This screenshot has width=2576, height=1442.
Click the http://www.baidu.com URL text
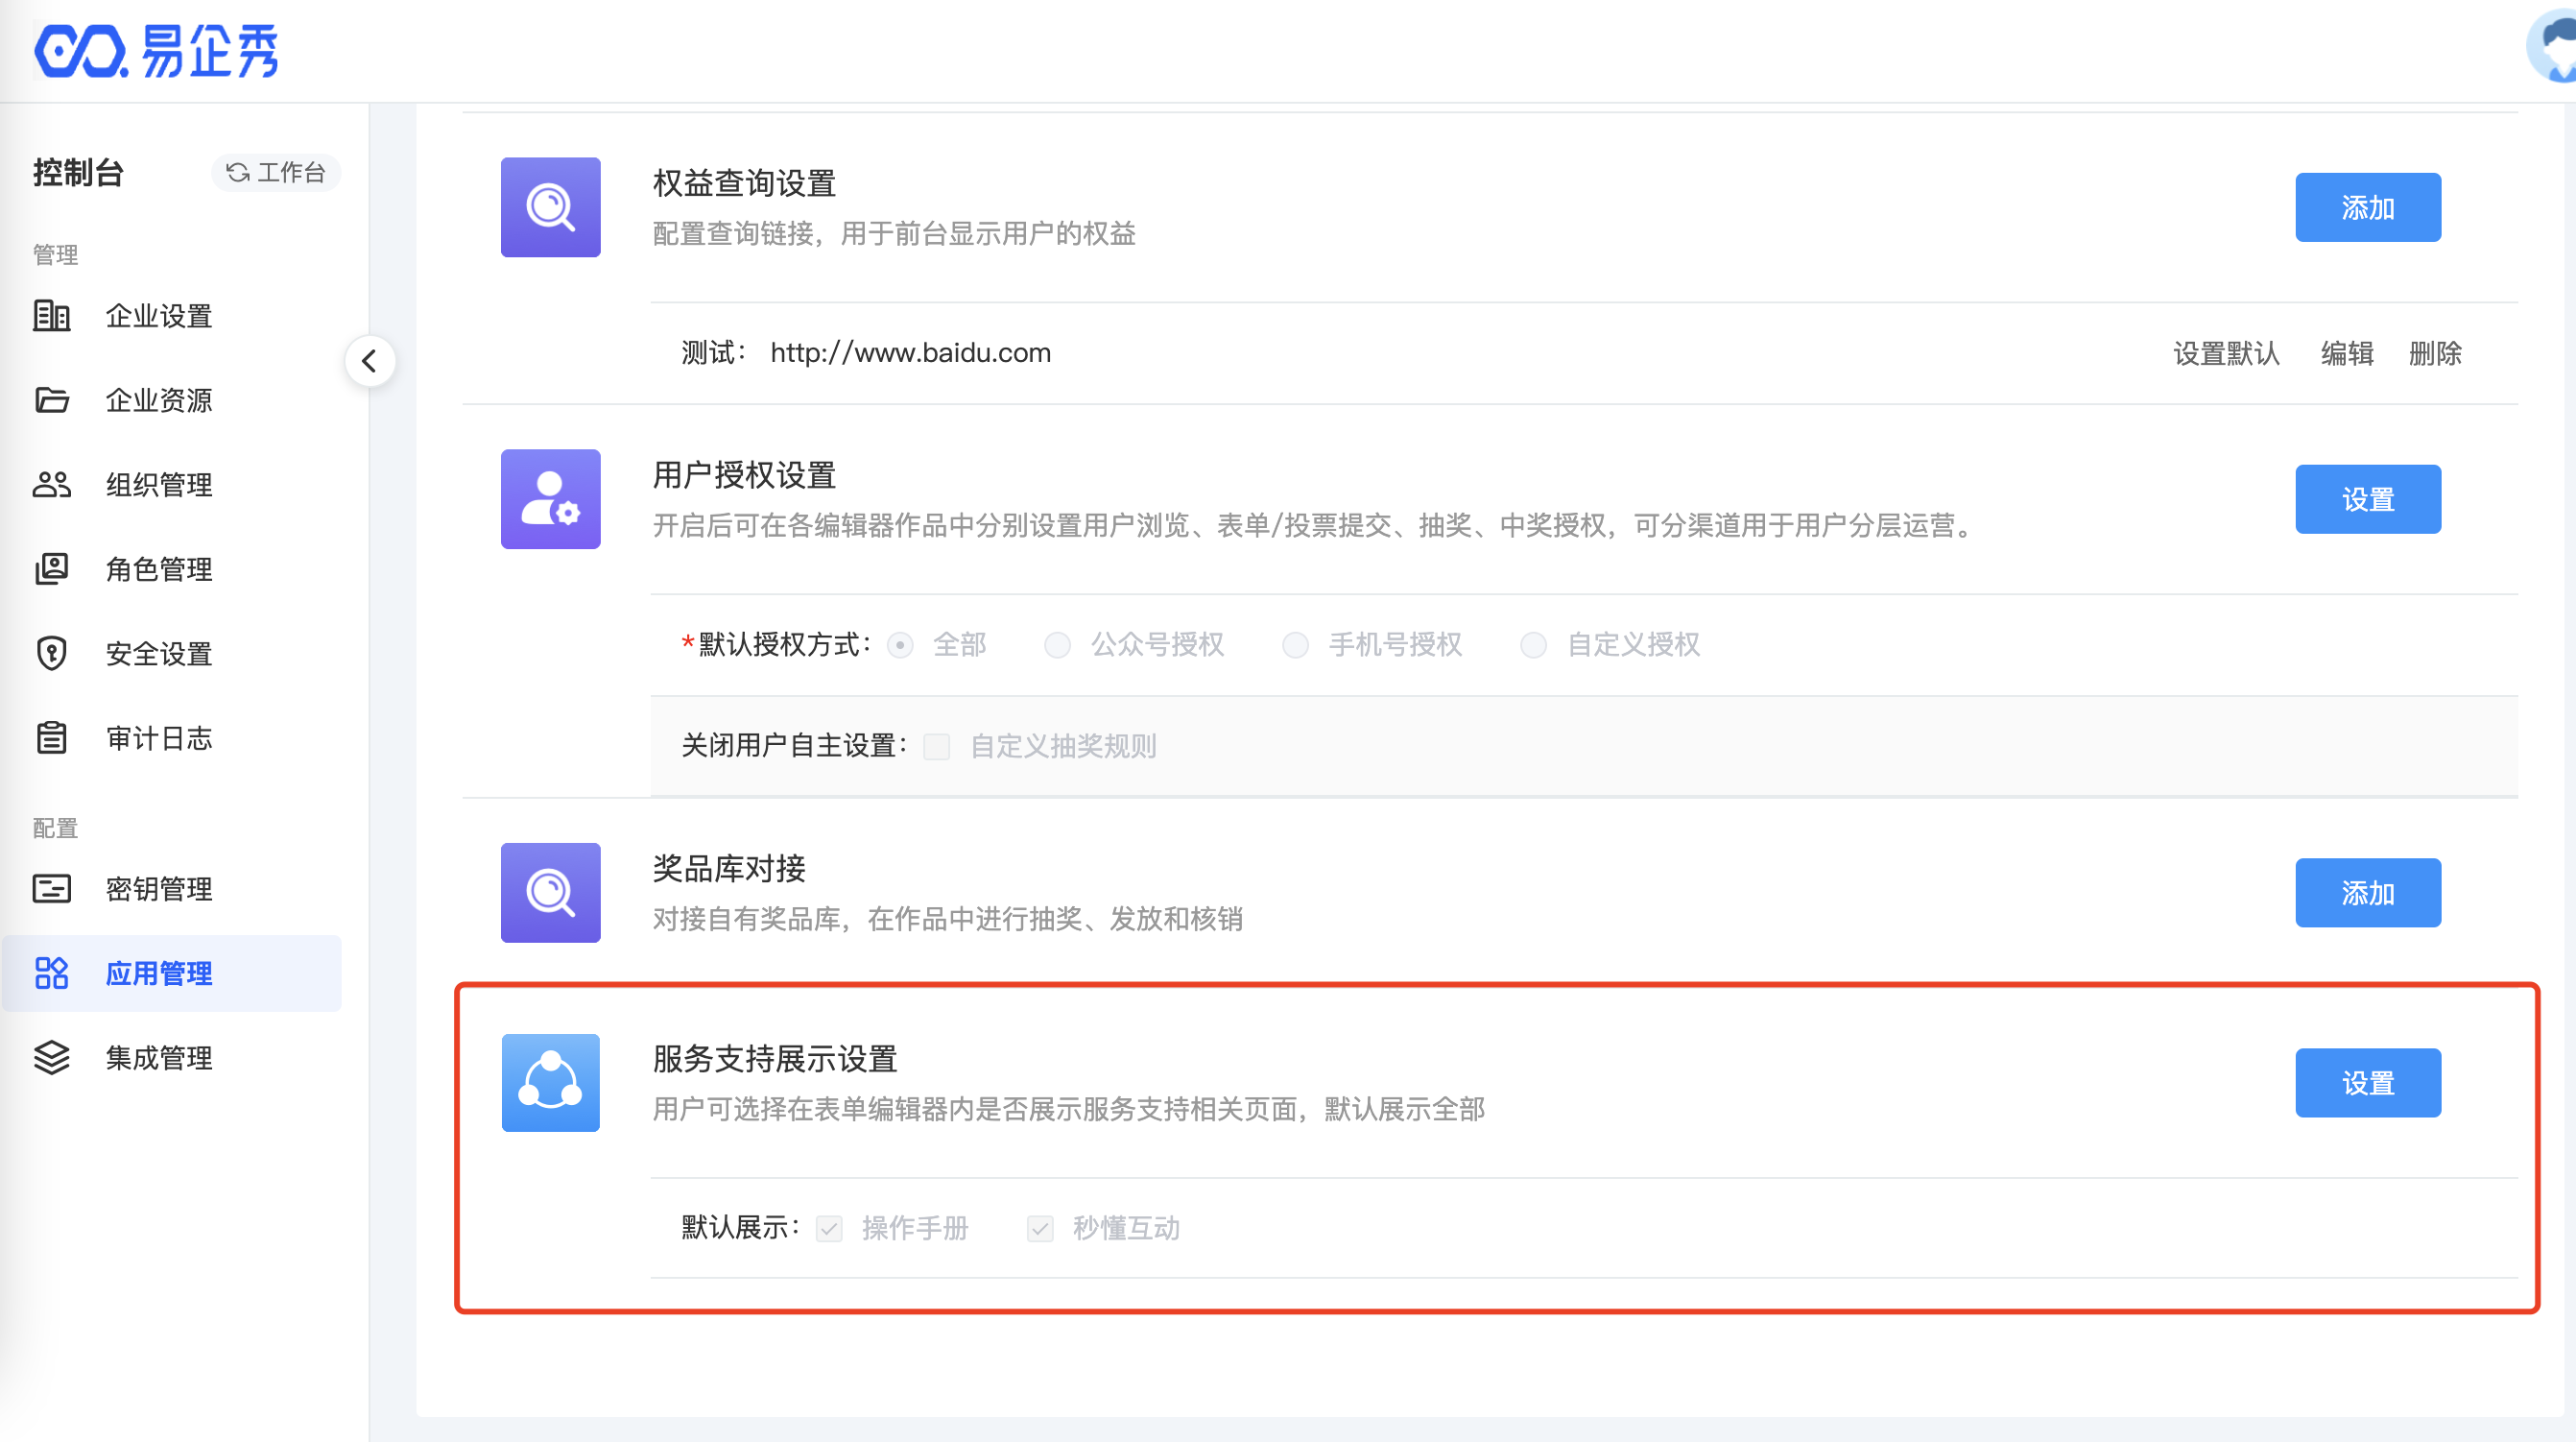point(910,353)
